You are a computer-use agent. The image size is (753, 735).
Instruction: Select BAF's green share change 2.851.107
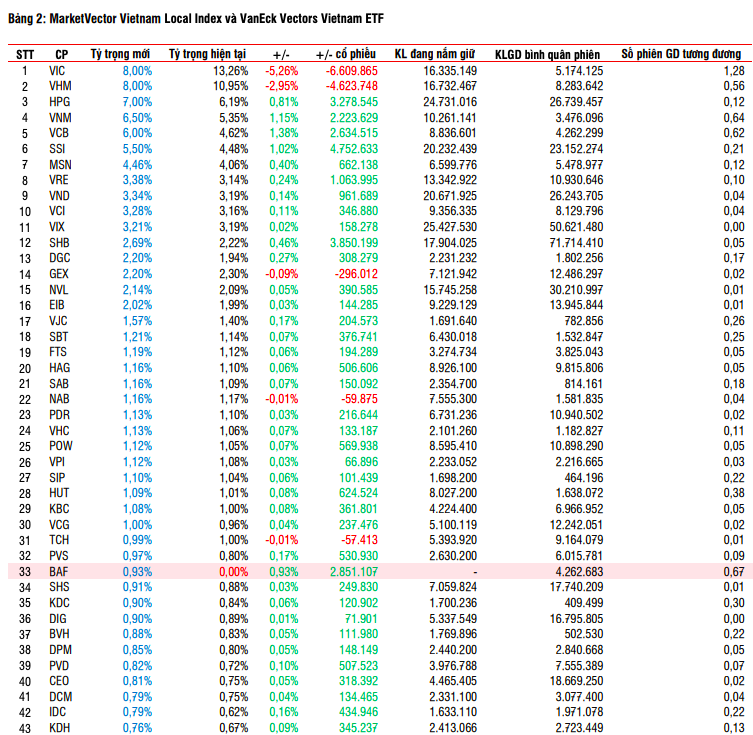pos(353,571)
